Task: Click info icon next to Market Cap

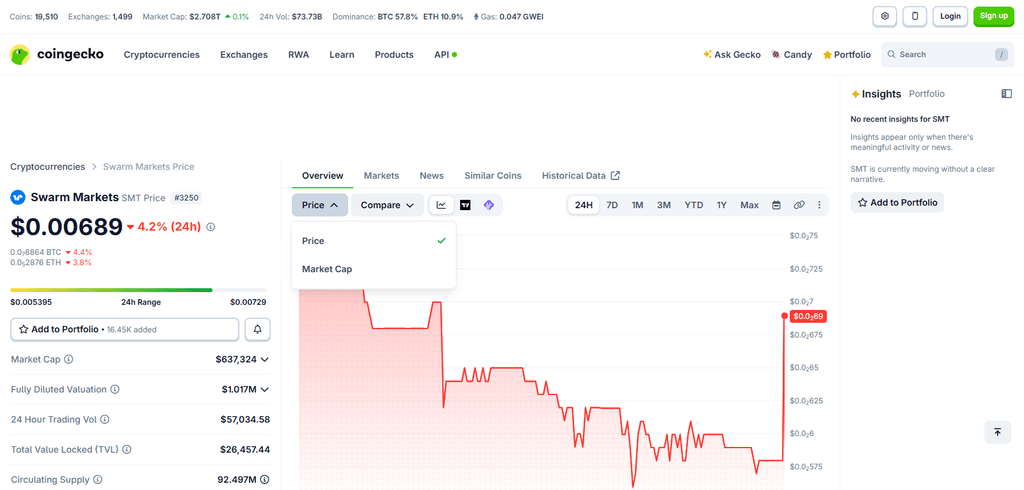Action: (69, 359)
